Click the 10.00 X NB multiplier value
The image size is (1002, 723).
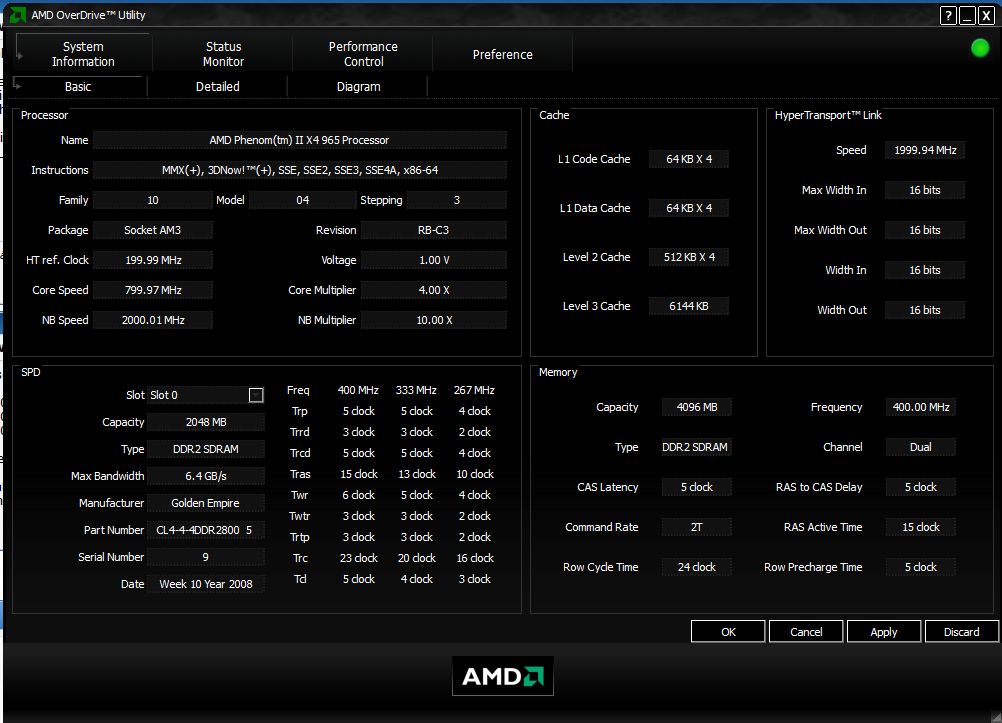pos(434,320)
